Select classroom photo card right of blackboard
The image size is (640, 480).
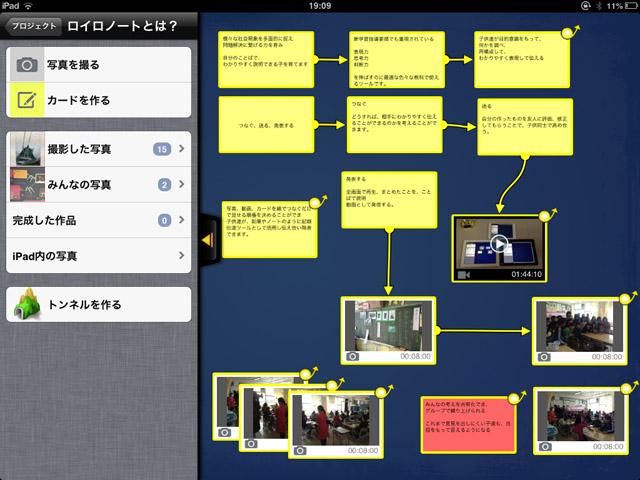[580, 331]
